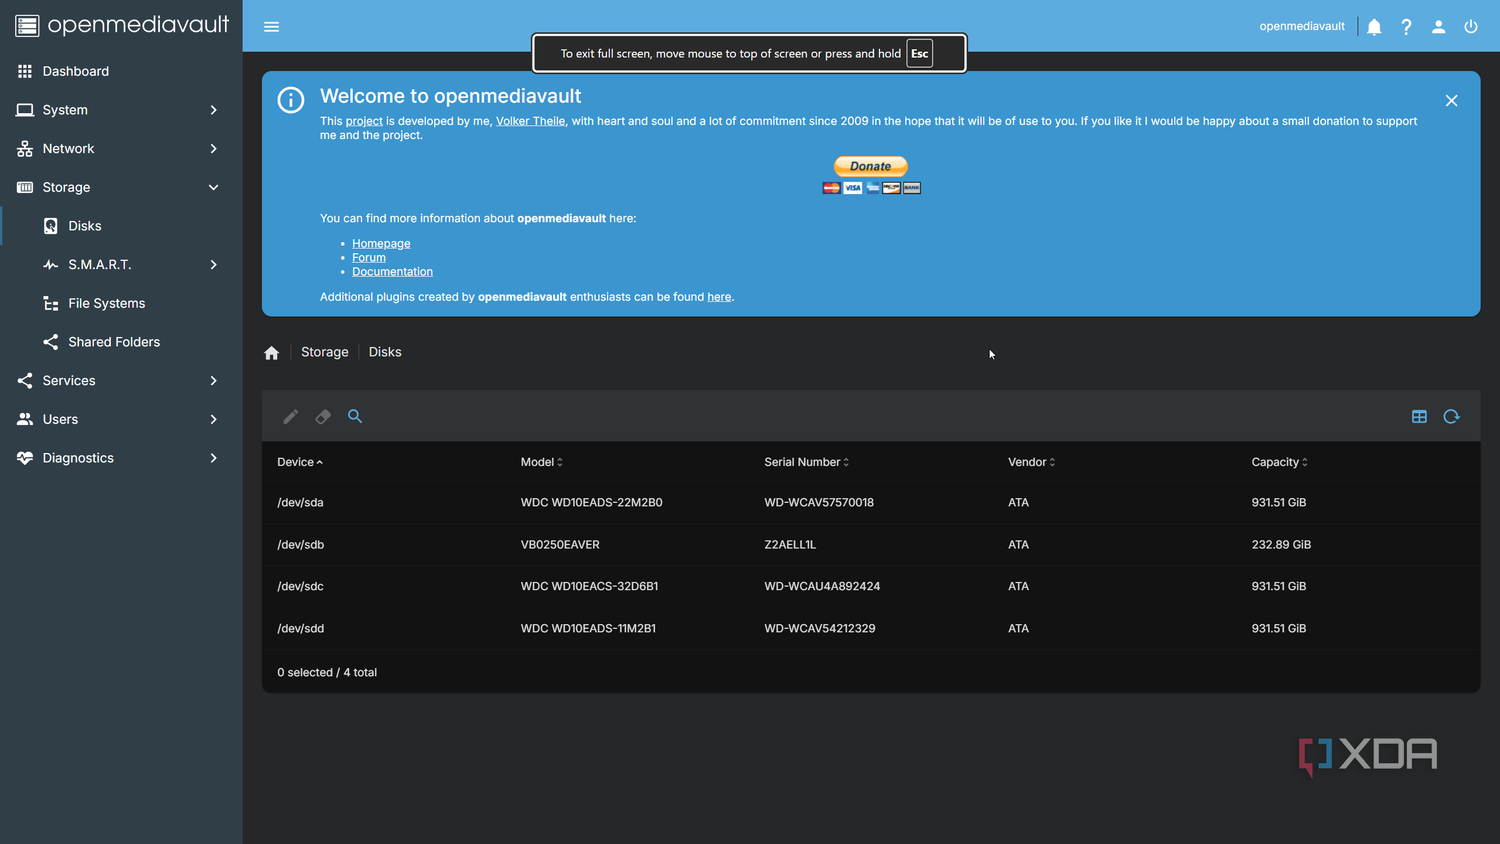
Task: Click the Storage icon in the sidebar
Action: [25, 187]
